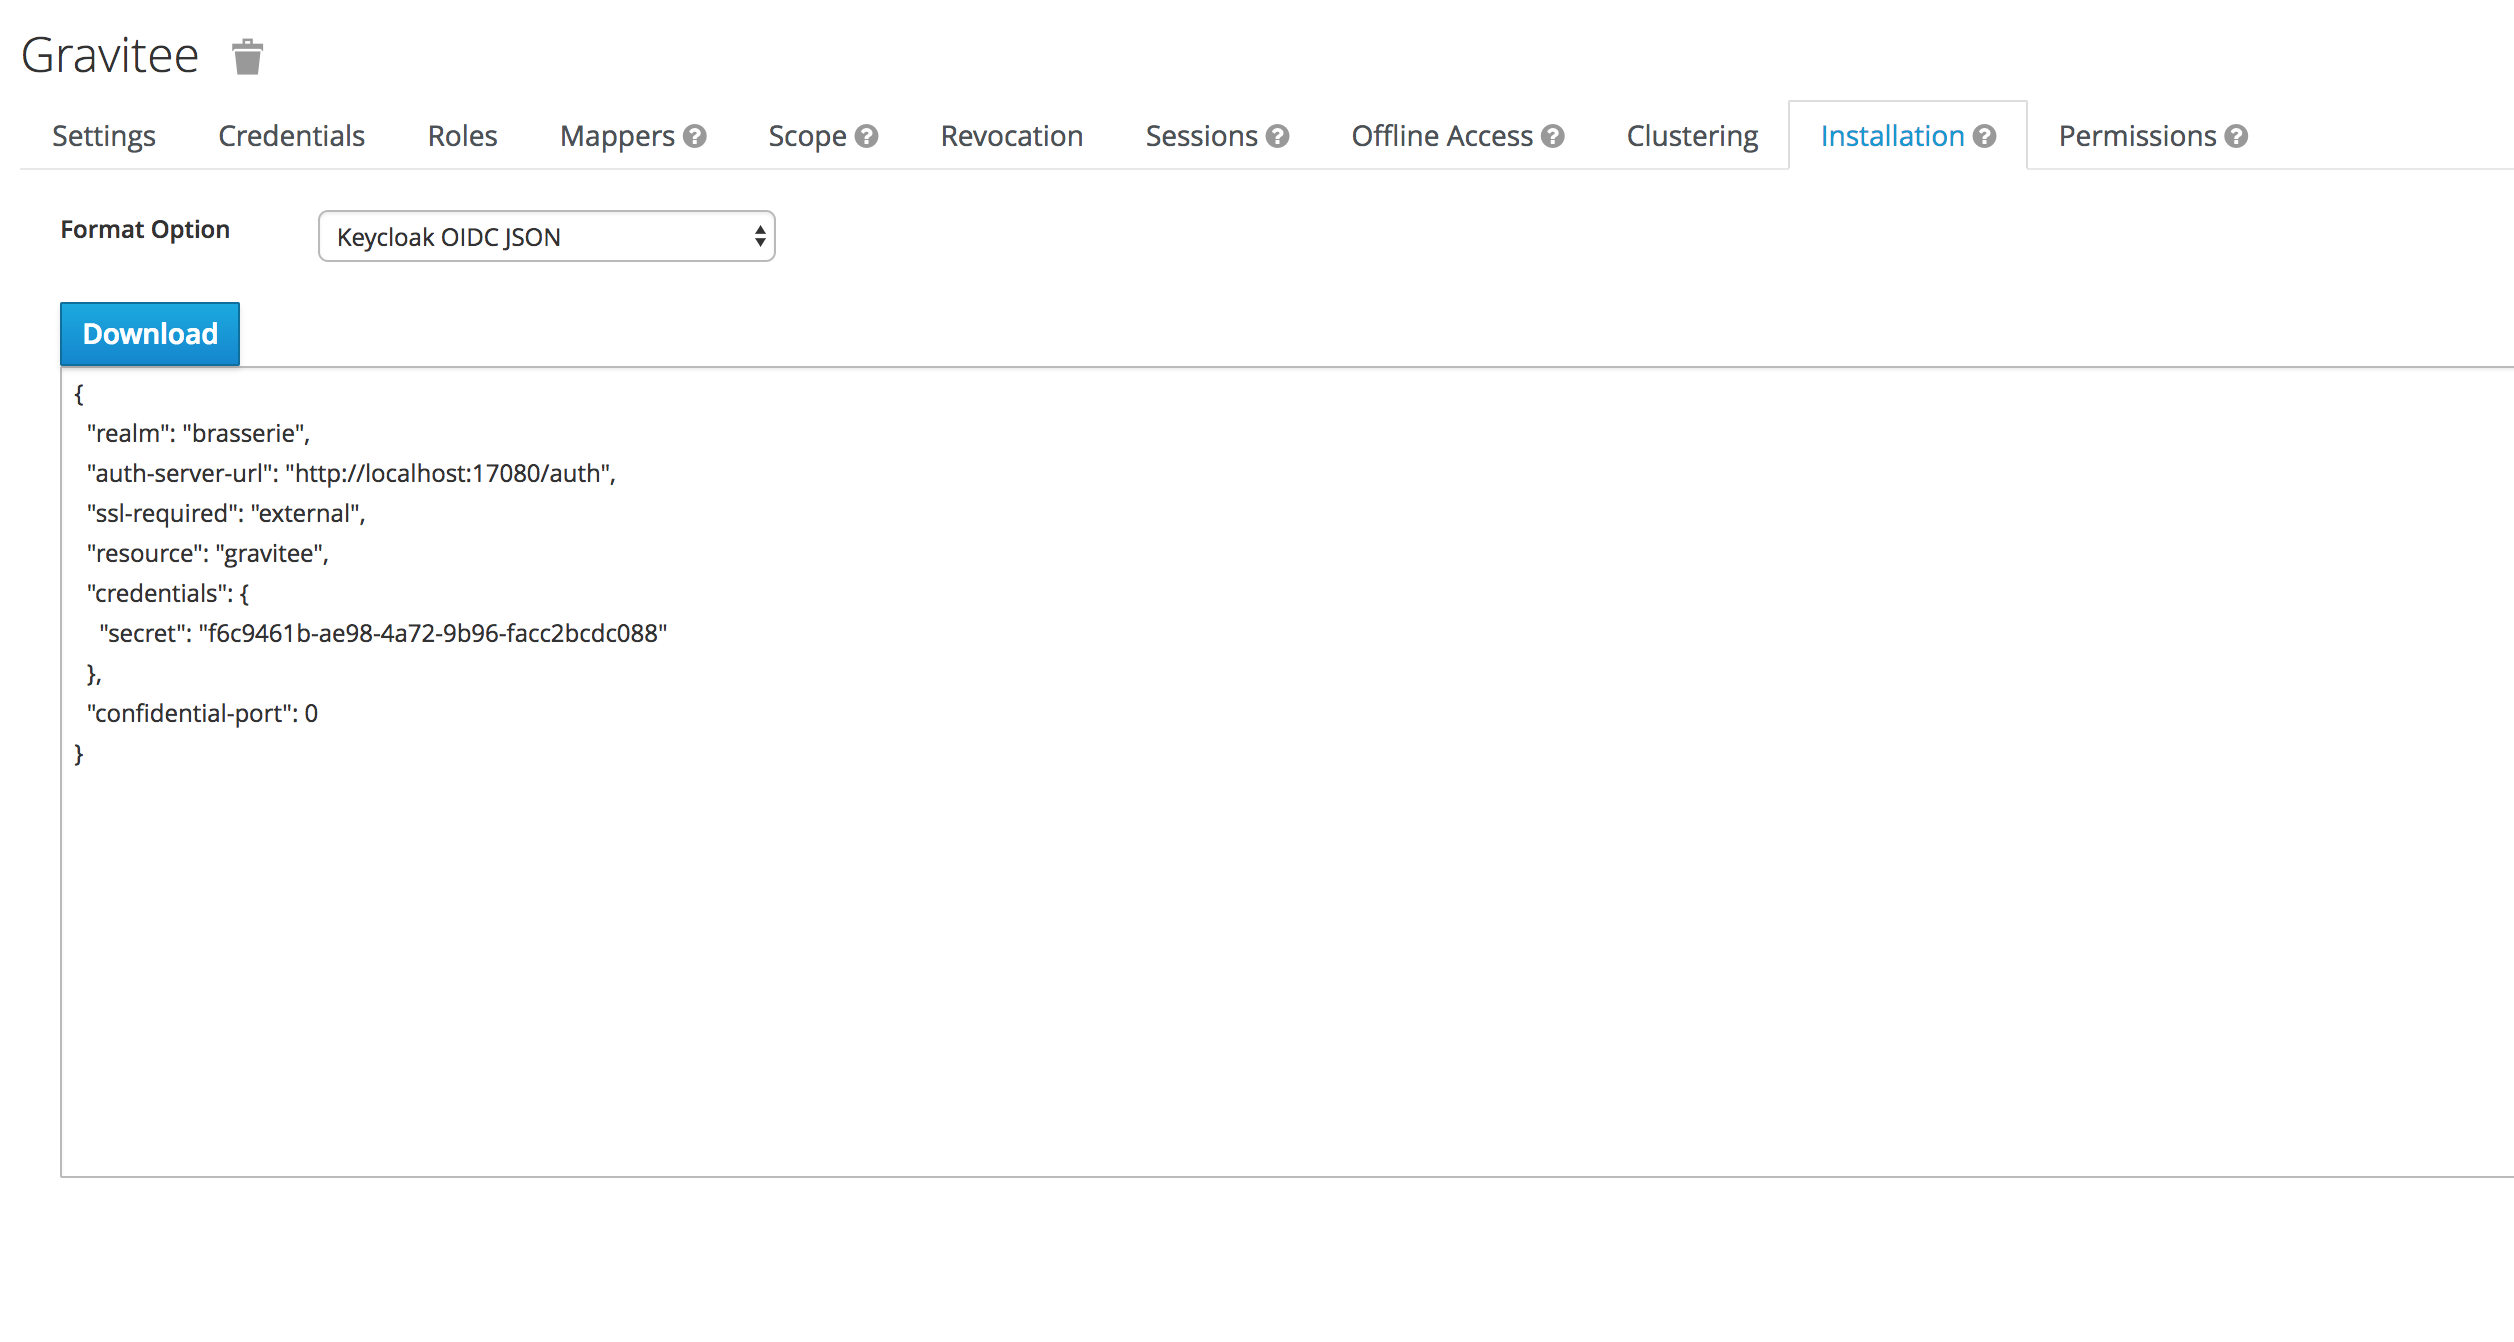View the Offline Access tab

pos(1441,136)
